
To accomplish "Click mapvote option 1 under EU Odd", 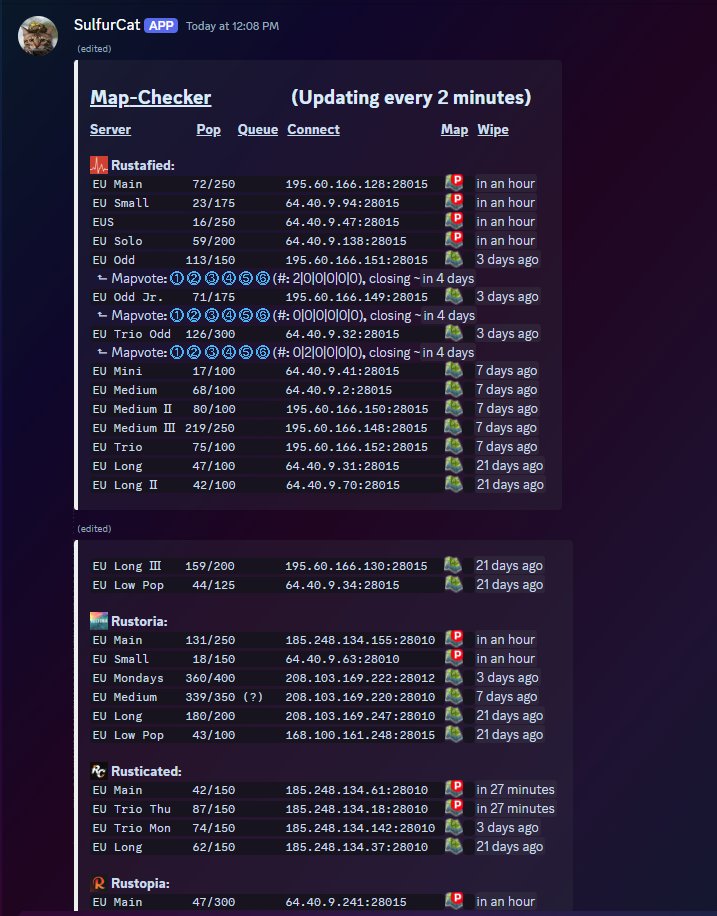I will (x=176, y=278).
